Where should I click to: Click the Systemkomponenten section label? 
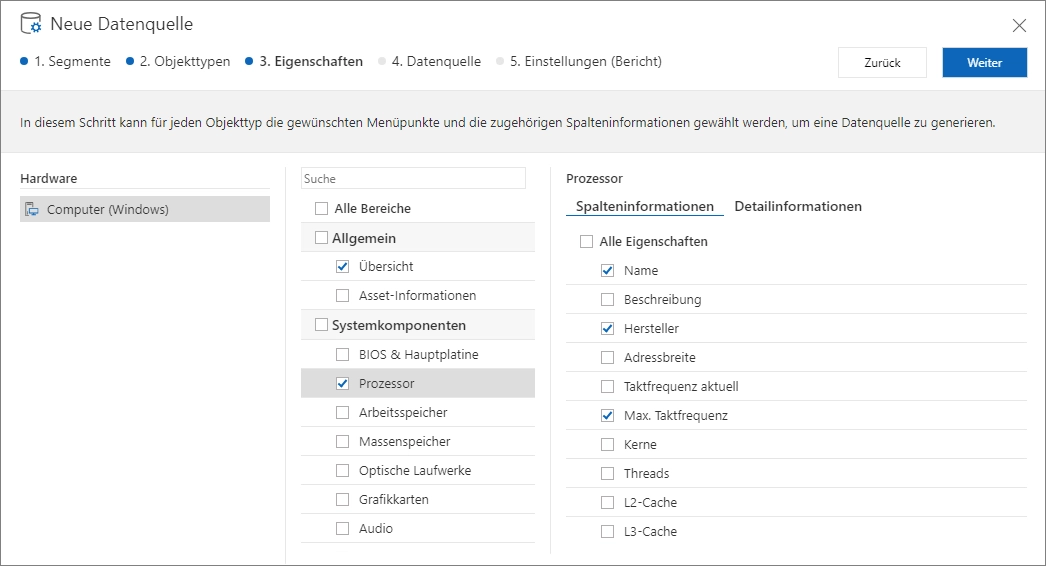[399, 325]
